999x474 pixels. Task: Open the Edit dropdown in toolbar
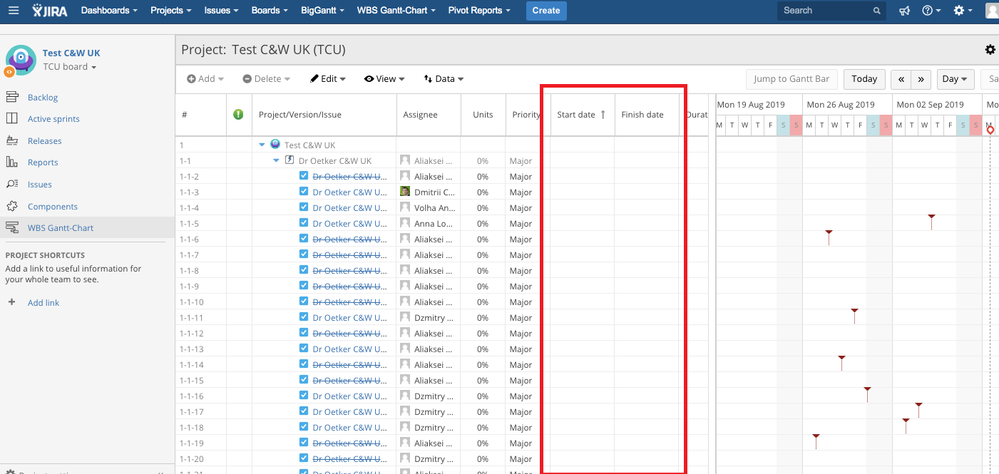pyautogui.click(x=327, y=79)
